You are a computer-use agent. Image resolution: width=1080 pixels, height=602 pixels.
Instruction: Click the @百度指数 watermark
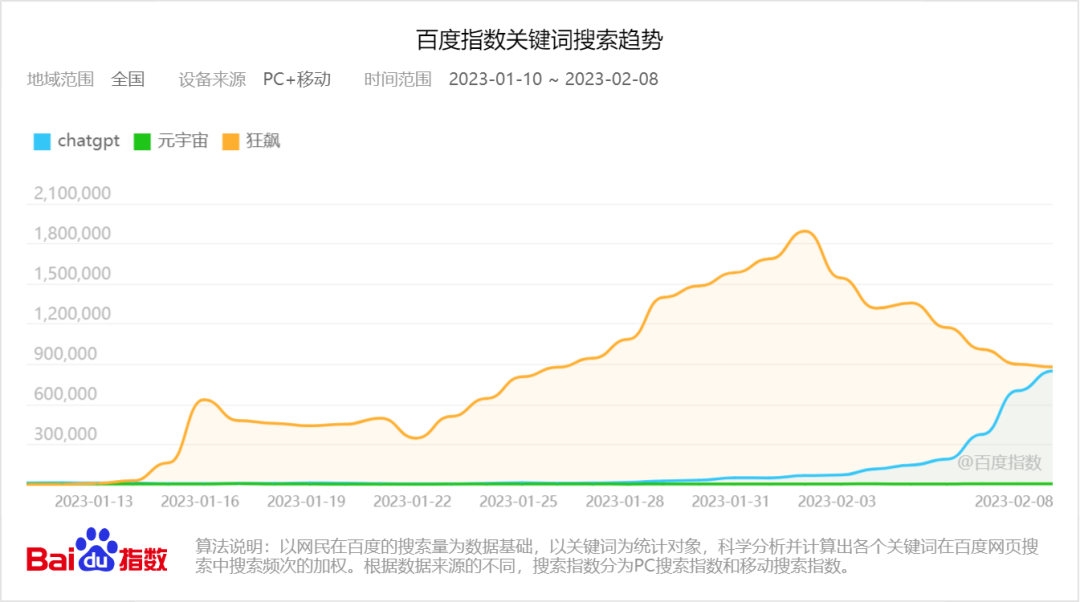click(x=998, y=463)
